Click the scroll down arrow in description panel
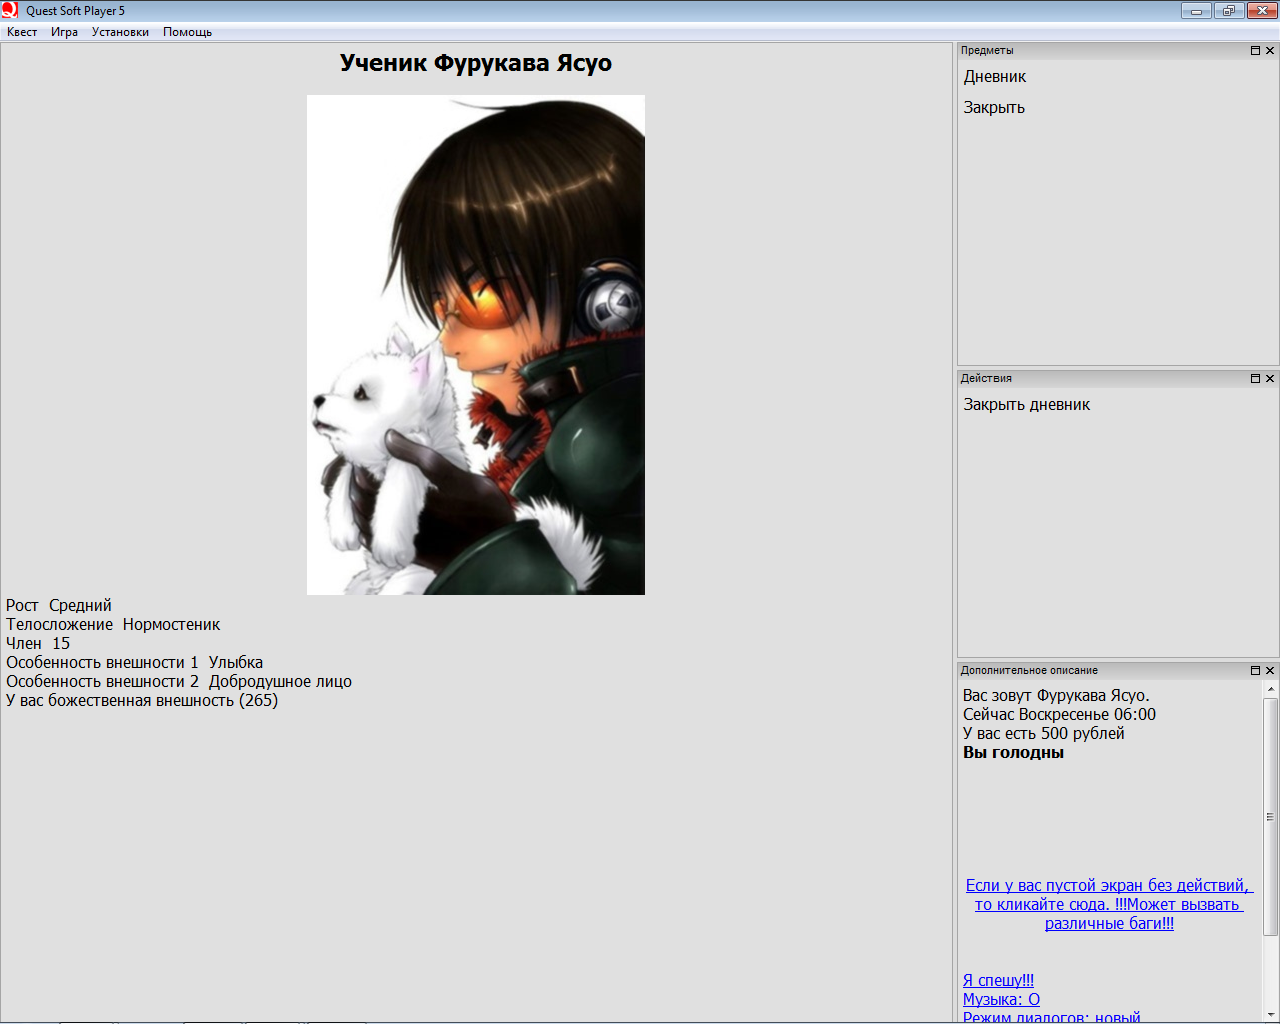The height and width of the screenshot is (1024, 1280). (x=1271, y=1014)
